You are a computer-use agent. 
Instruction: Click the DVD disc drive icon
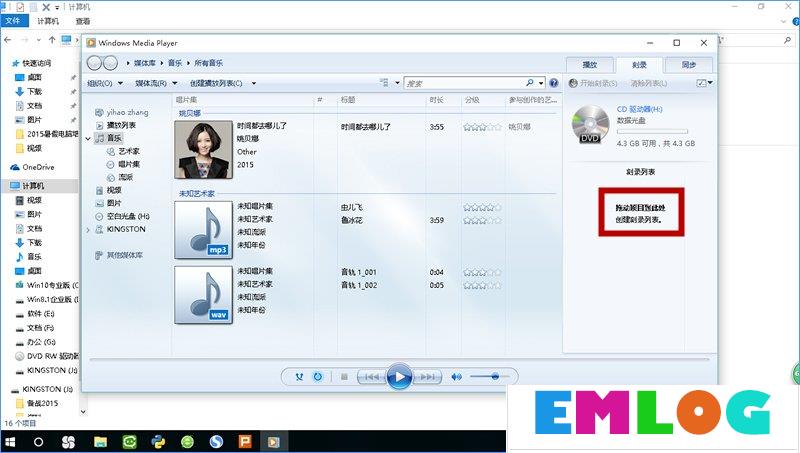[x=590, y=124]
